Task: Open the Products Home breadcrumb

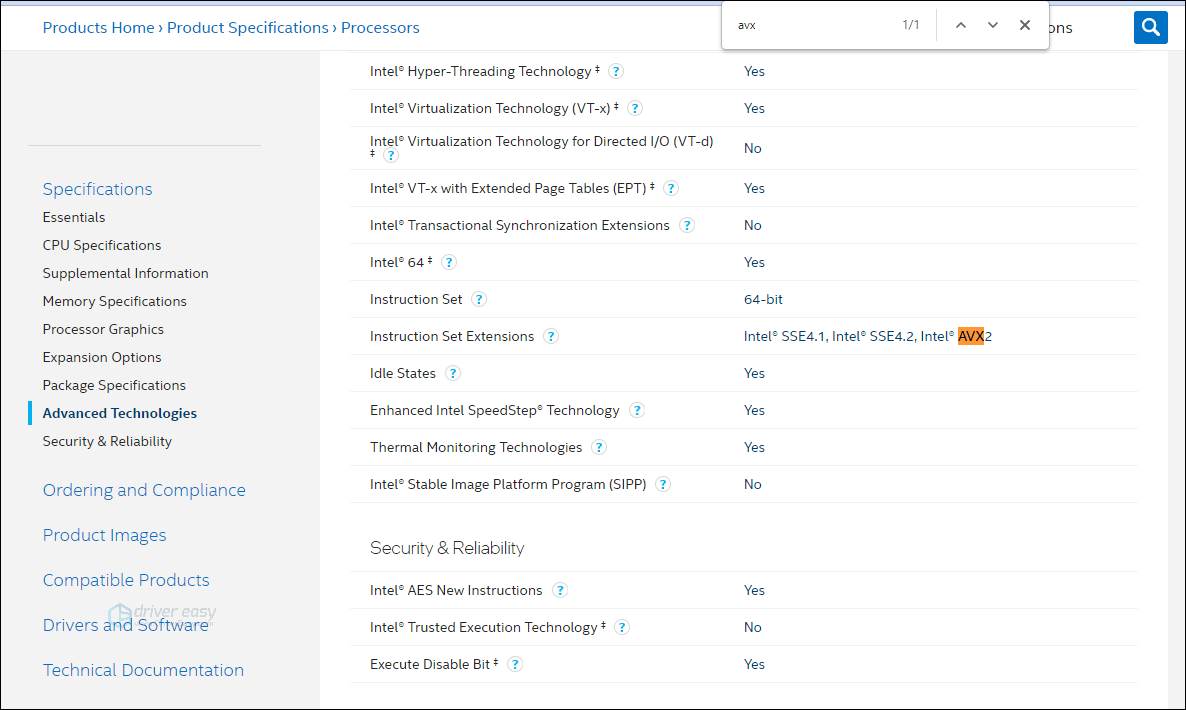Action: (98, 28)
